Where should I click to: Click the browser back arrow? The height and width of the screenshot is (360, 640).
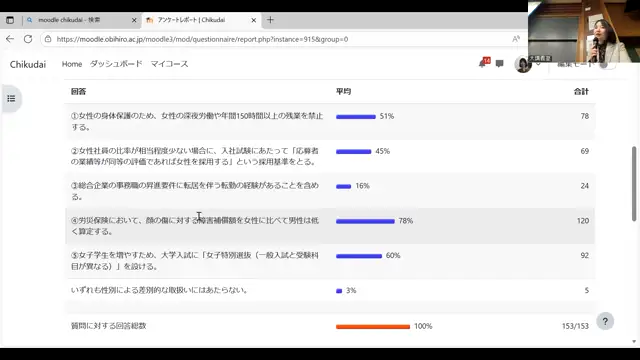(x=10, y=39)
